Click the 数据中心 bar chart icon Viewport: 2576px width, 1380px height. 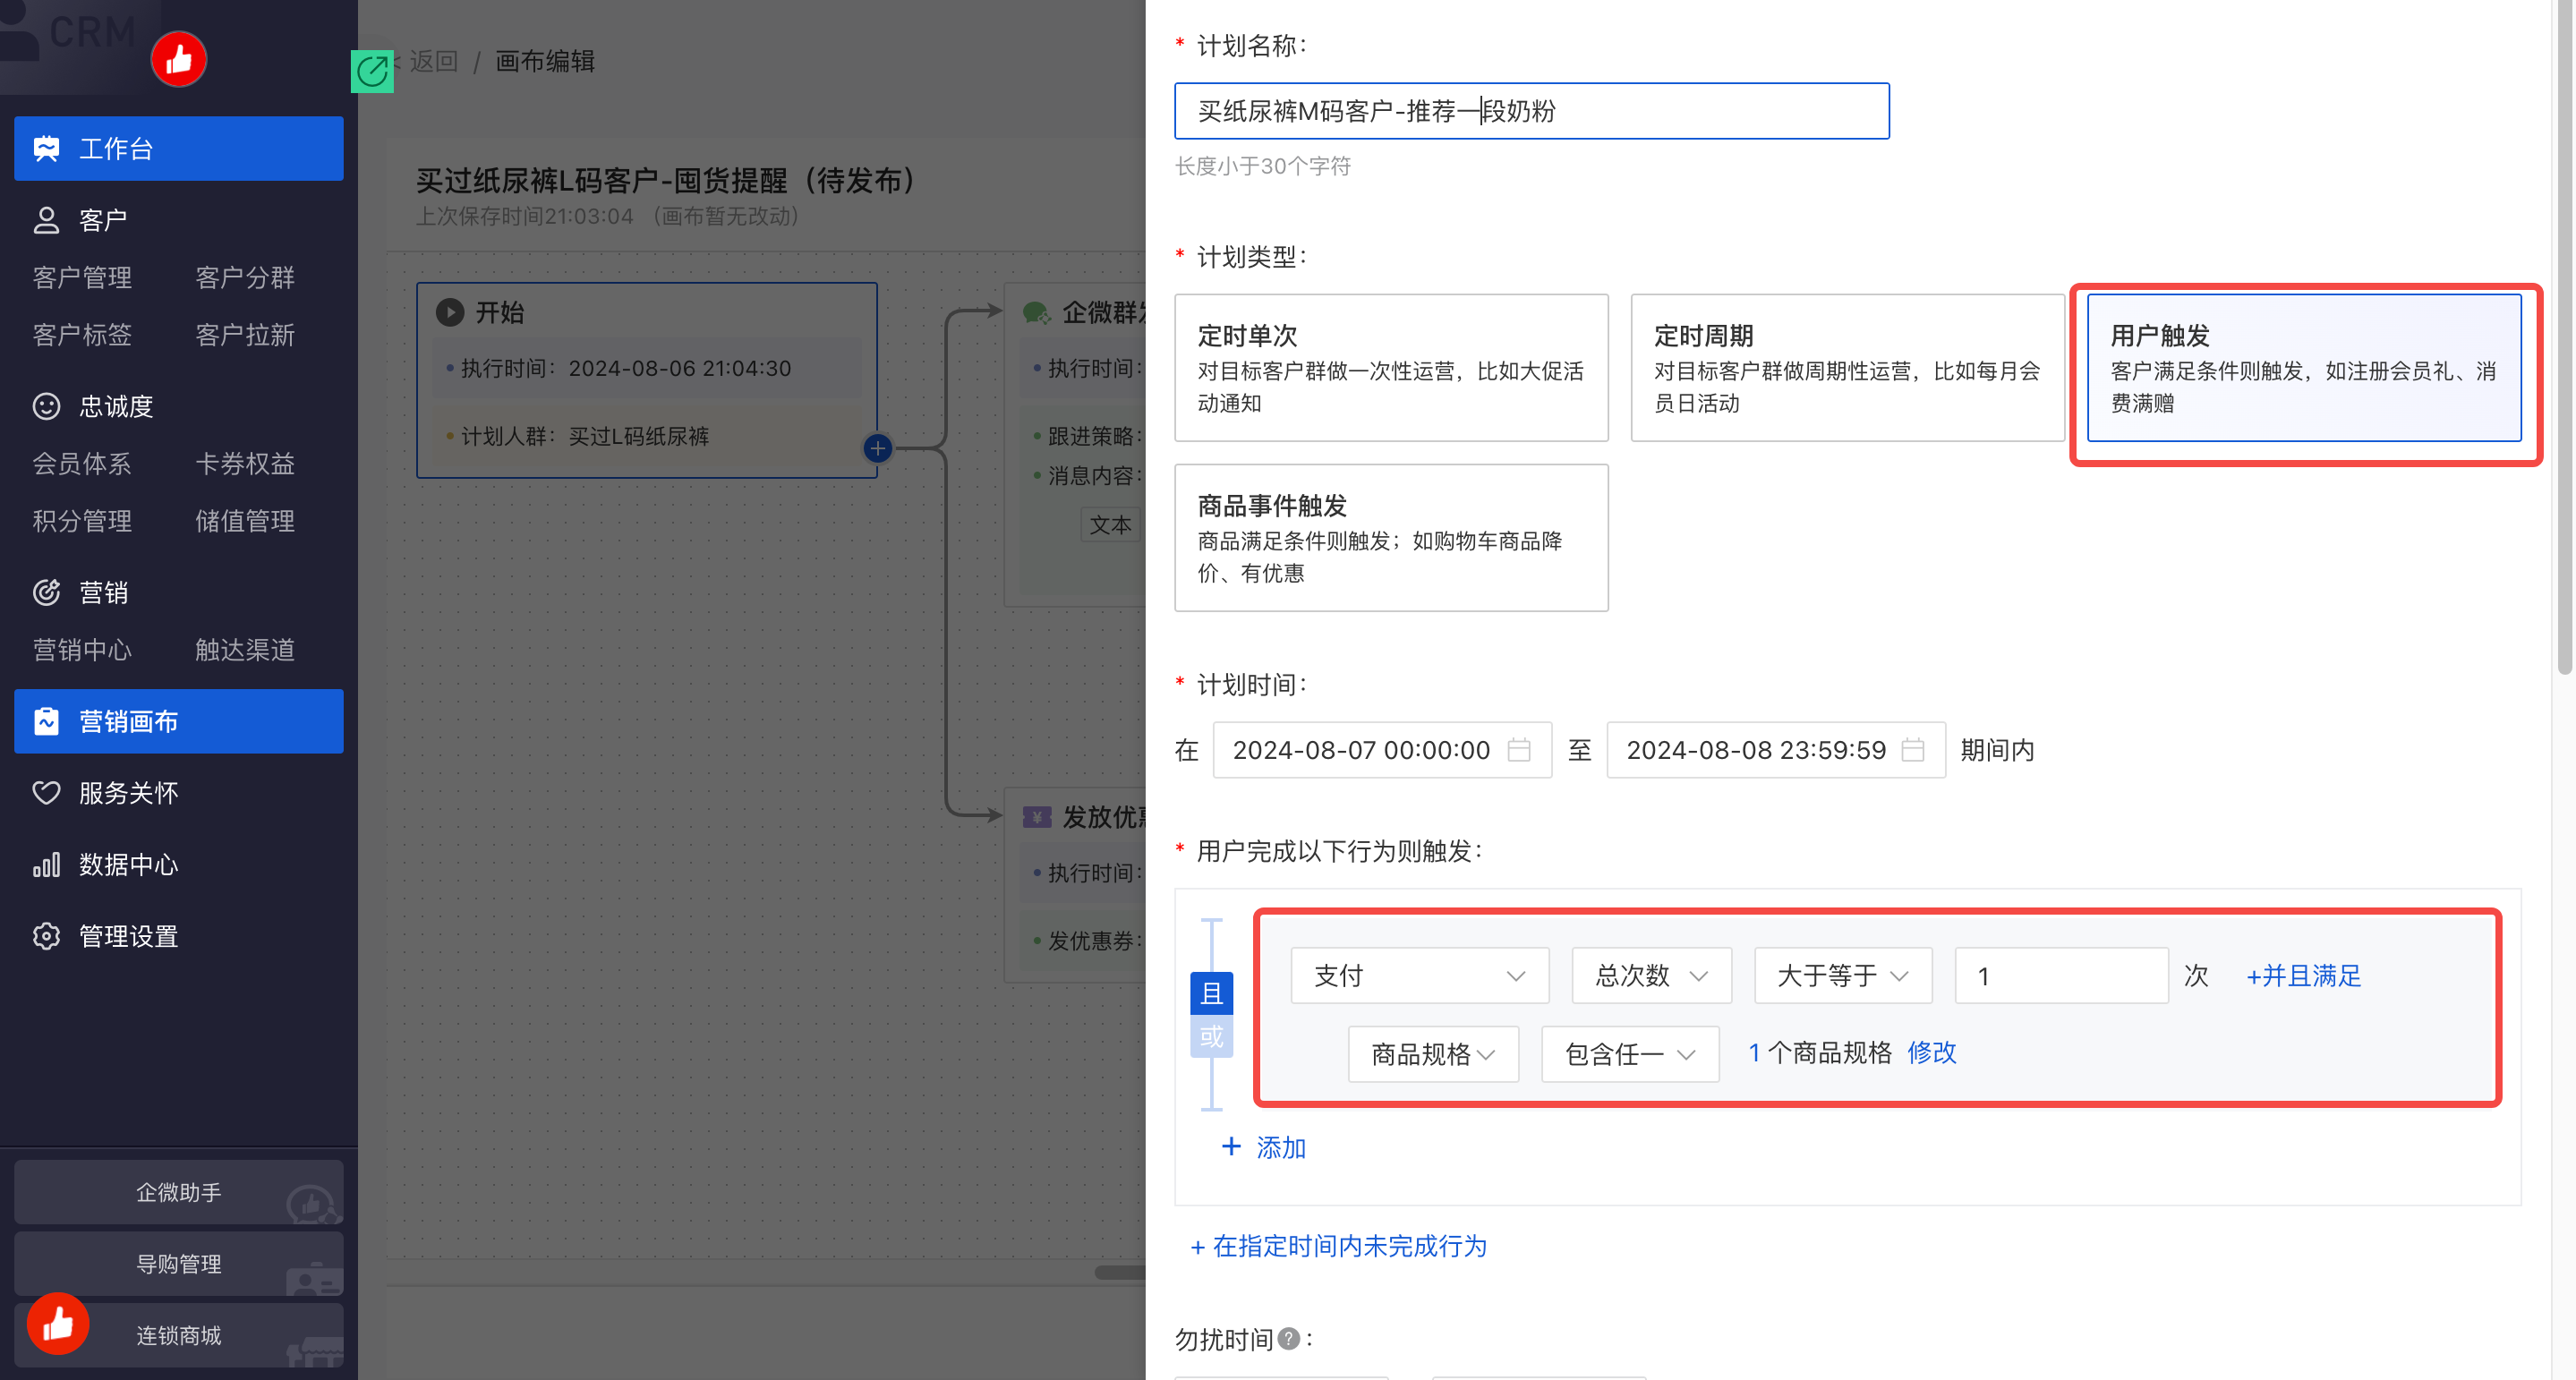(x=46, y=864)
